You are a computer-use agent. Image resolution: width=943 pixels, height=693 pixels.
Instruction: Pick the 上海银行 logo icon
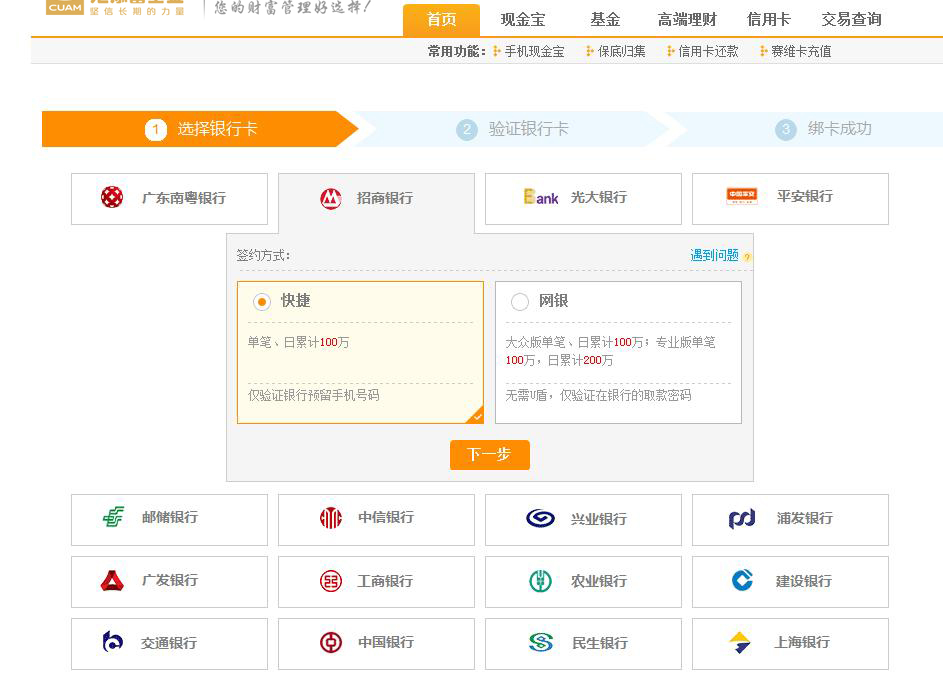click(x=740, y=643)
